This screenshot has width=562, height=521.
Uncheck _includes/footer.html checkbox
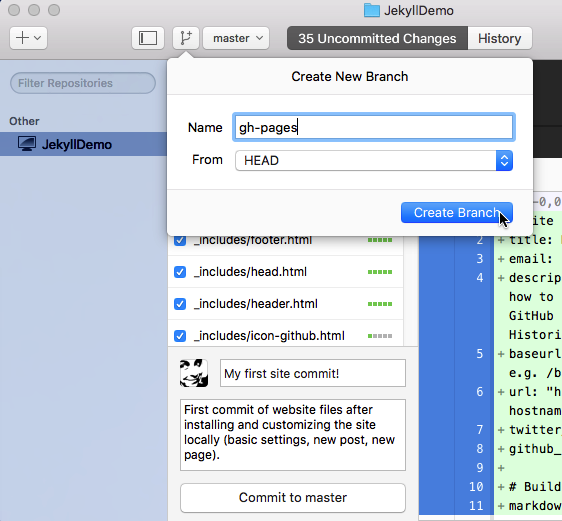180,240
